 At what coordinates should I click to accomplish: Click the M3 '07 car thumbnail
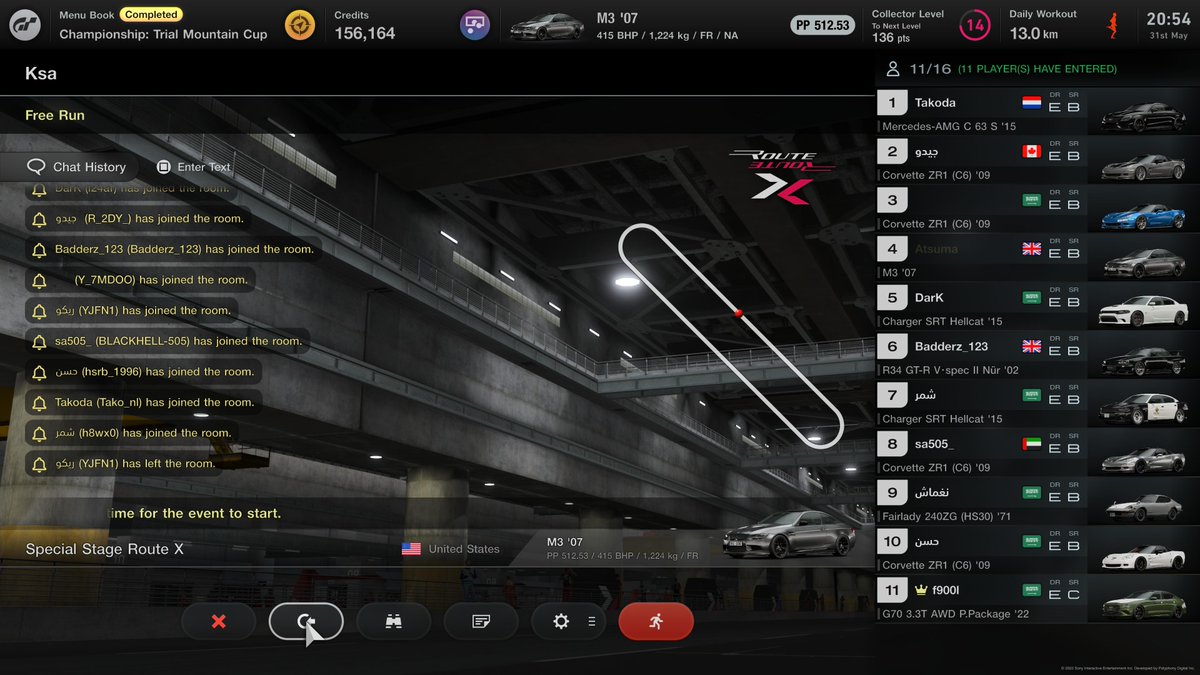[547, 24]
